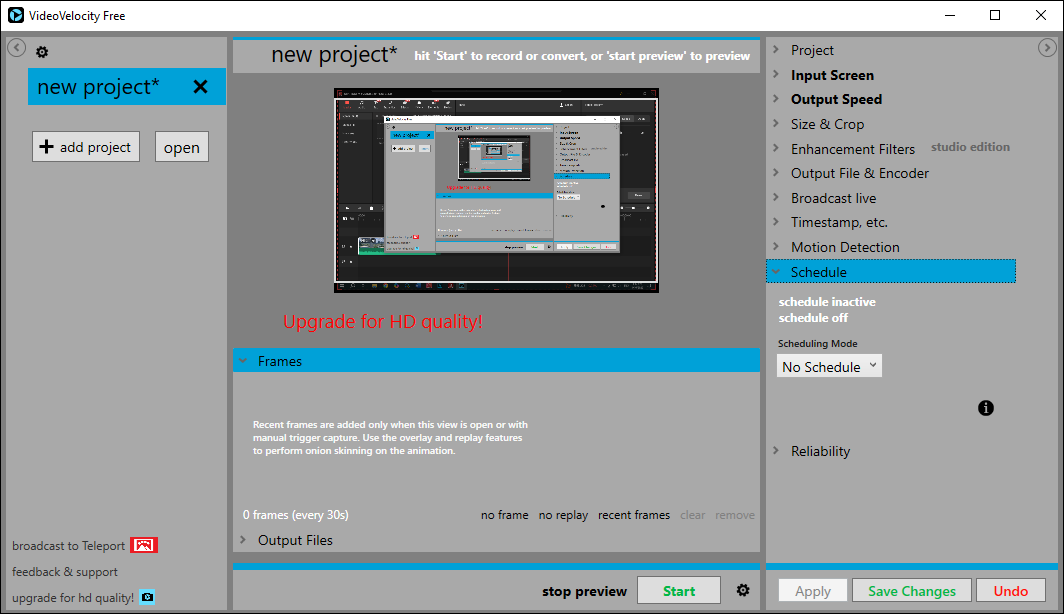Viewport: 1064px width, 614px height.
Task: Open the Input Screen settings section
Action: click(832, 74)
